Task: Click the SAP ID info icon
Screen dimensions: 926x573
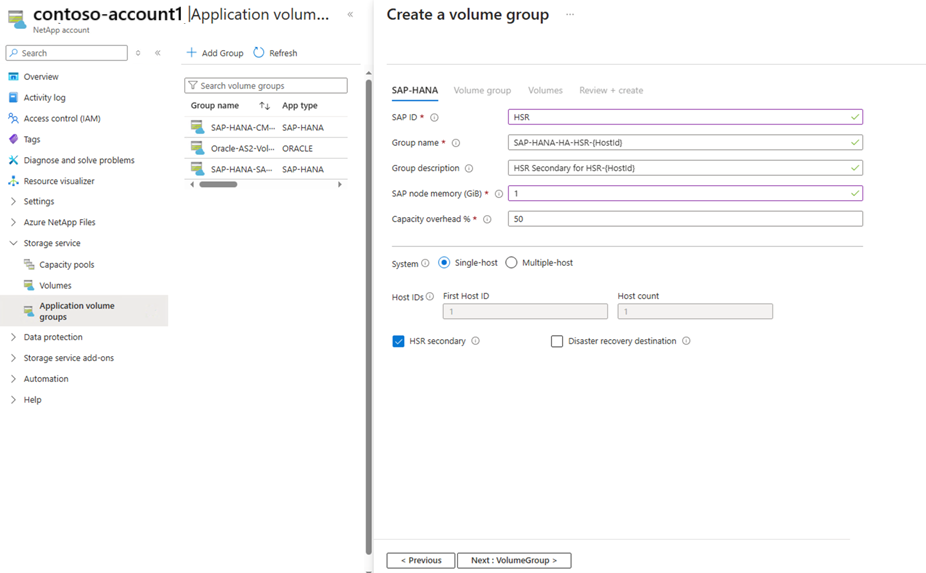Action: point(434,118)
